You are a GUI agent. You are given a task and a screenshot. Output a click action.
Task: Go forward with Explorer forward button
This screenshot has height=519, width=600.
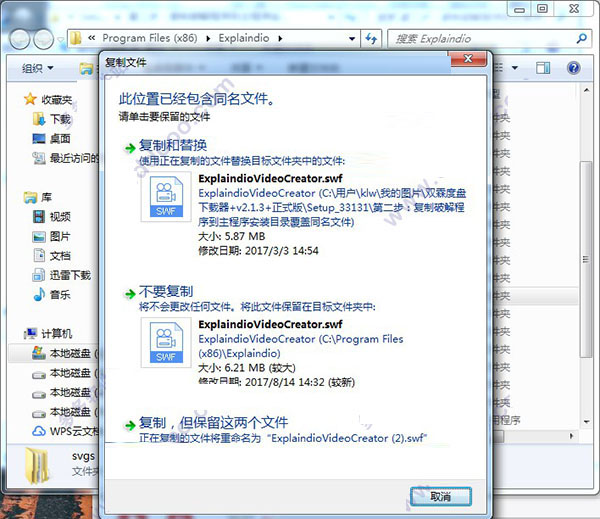[44, 39]
